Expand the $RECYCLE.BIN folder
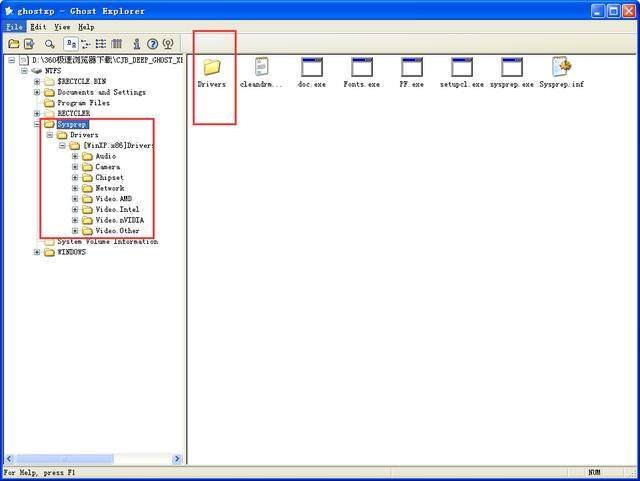This screenshot has width=640, height=481. (x=37, y=82)
